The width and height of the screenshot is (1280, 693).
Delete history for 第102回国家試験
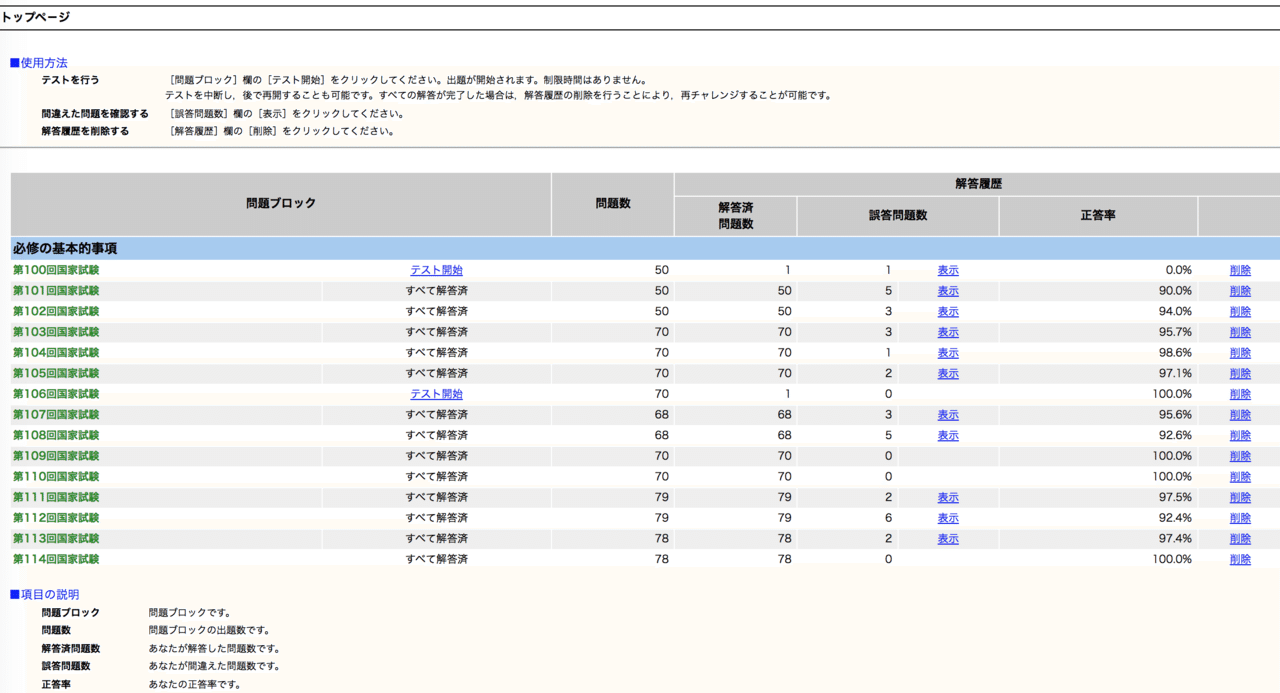[1240, 311]
